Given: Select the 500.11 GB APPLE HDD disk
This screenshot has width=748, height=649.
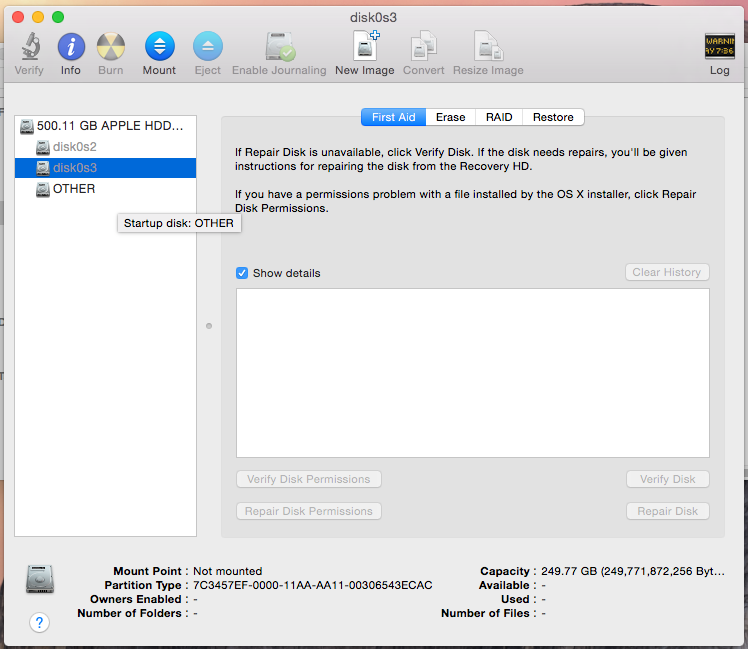Looking at the screenshot, I should coord(105,126).
